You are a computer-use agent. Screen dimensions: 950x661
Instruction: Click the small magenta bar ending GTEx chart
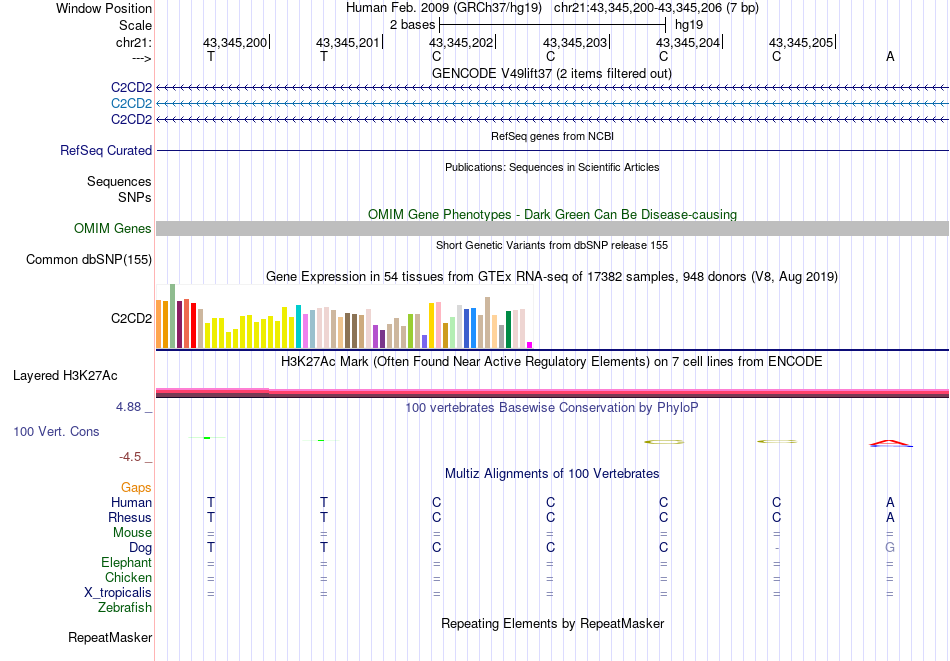[x=530, y=345]
